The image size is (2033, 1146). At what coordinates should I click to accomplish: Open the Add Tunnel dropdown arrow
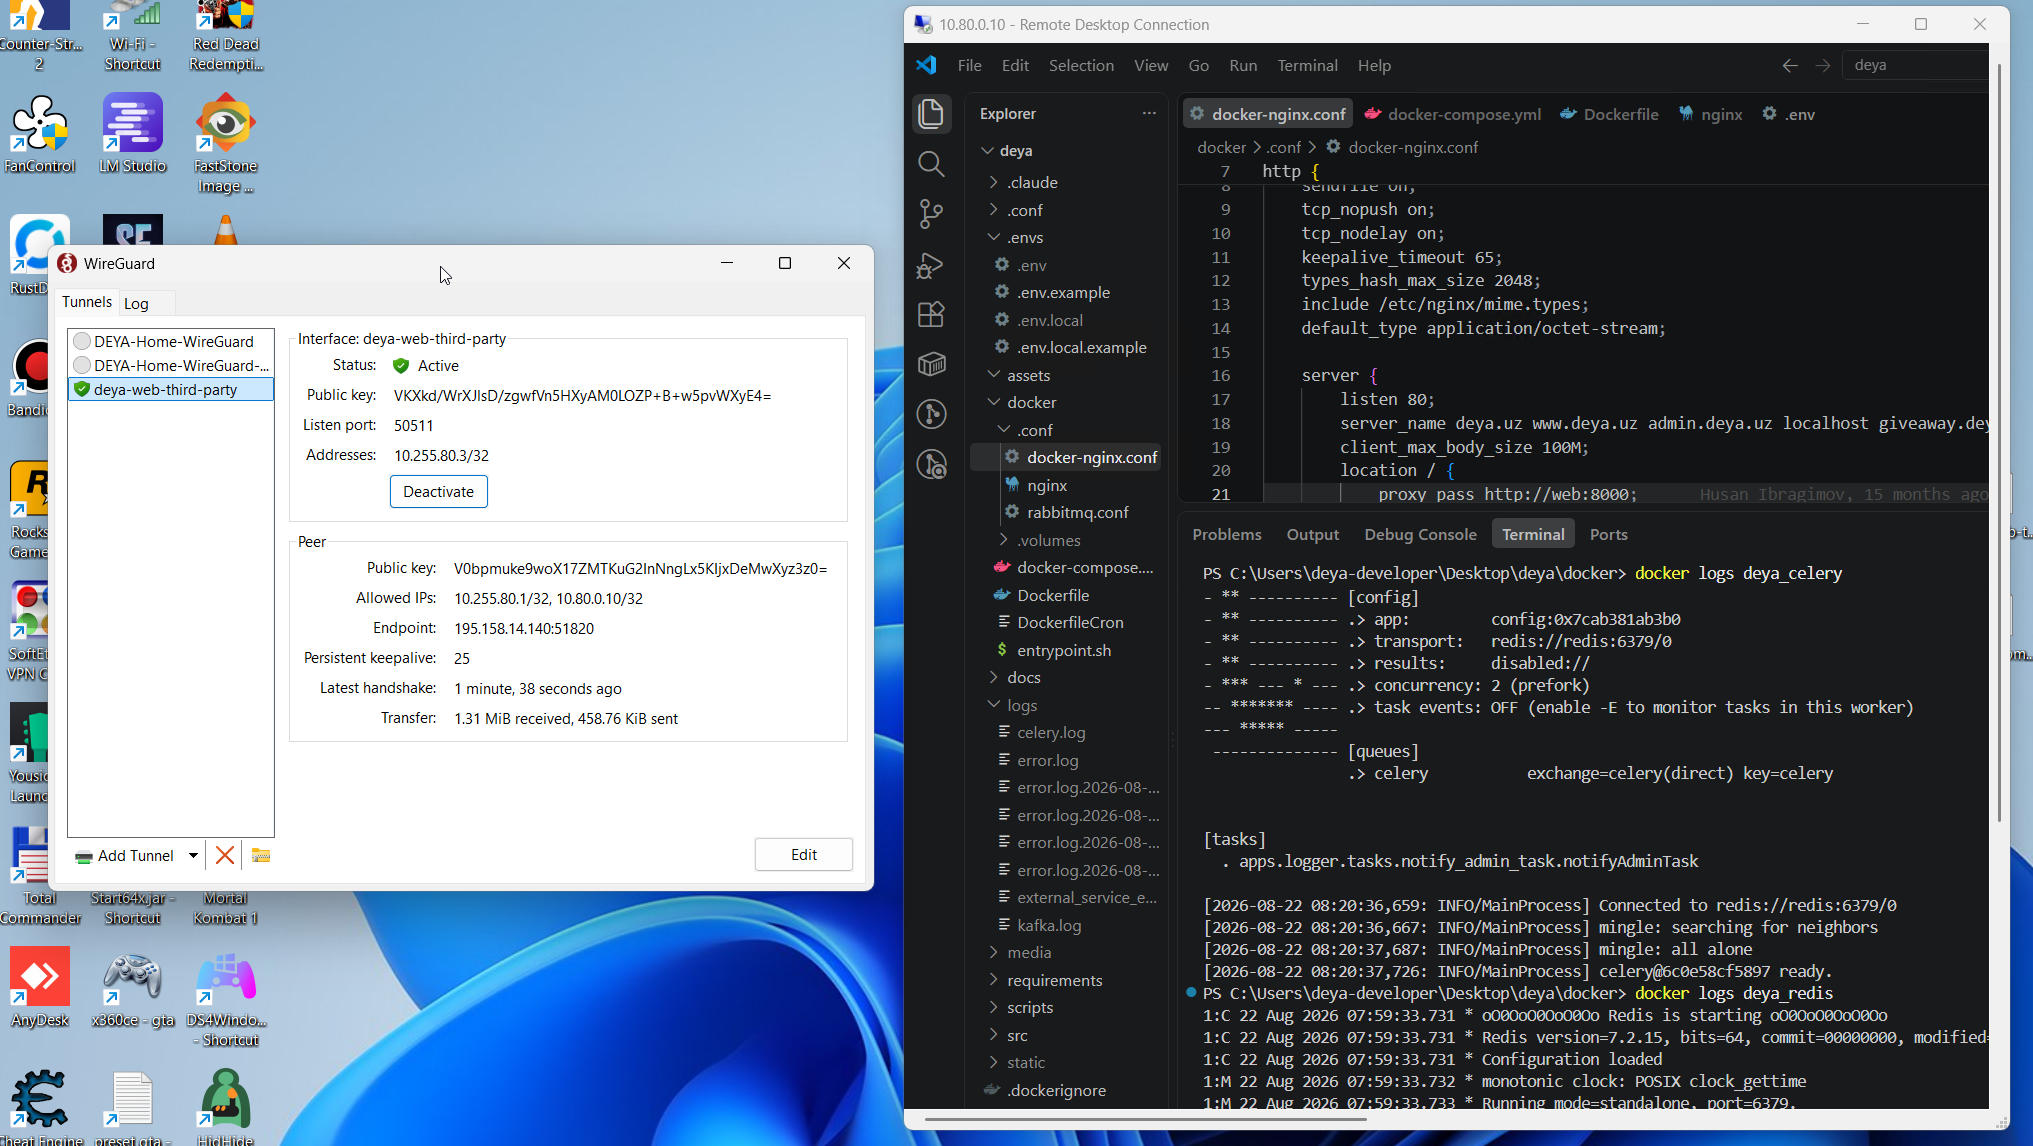tap(193, 856)
